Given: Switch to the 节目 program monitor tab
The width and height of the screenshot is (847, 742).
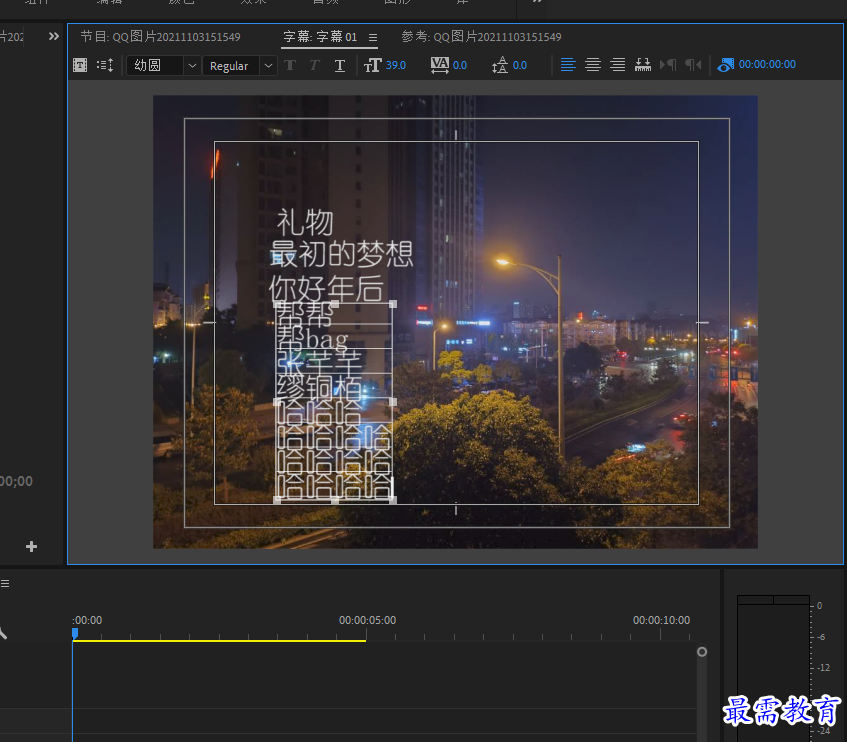Looking at the screenshot, I should coord(160,37).
